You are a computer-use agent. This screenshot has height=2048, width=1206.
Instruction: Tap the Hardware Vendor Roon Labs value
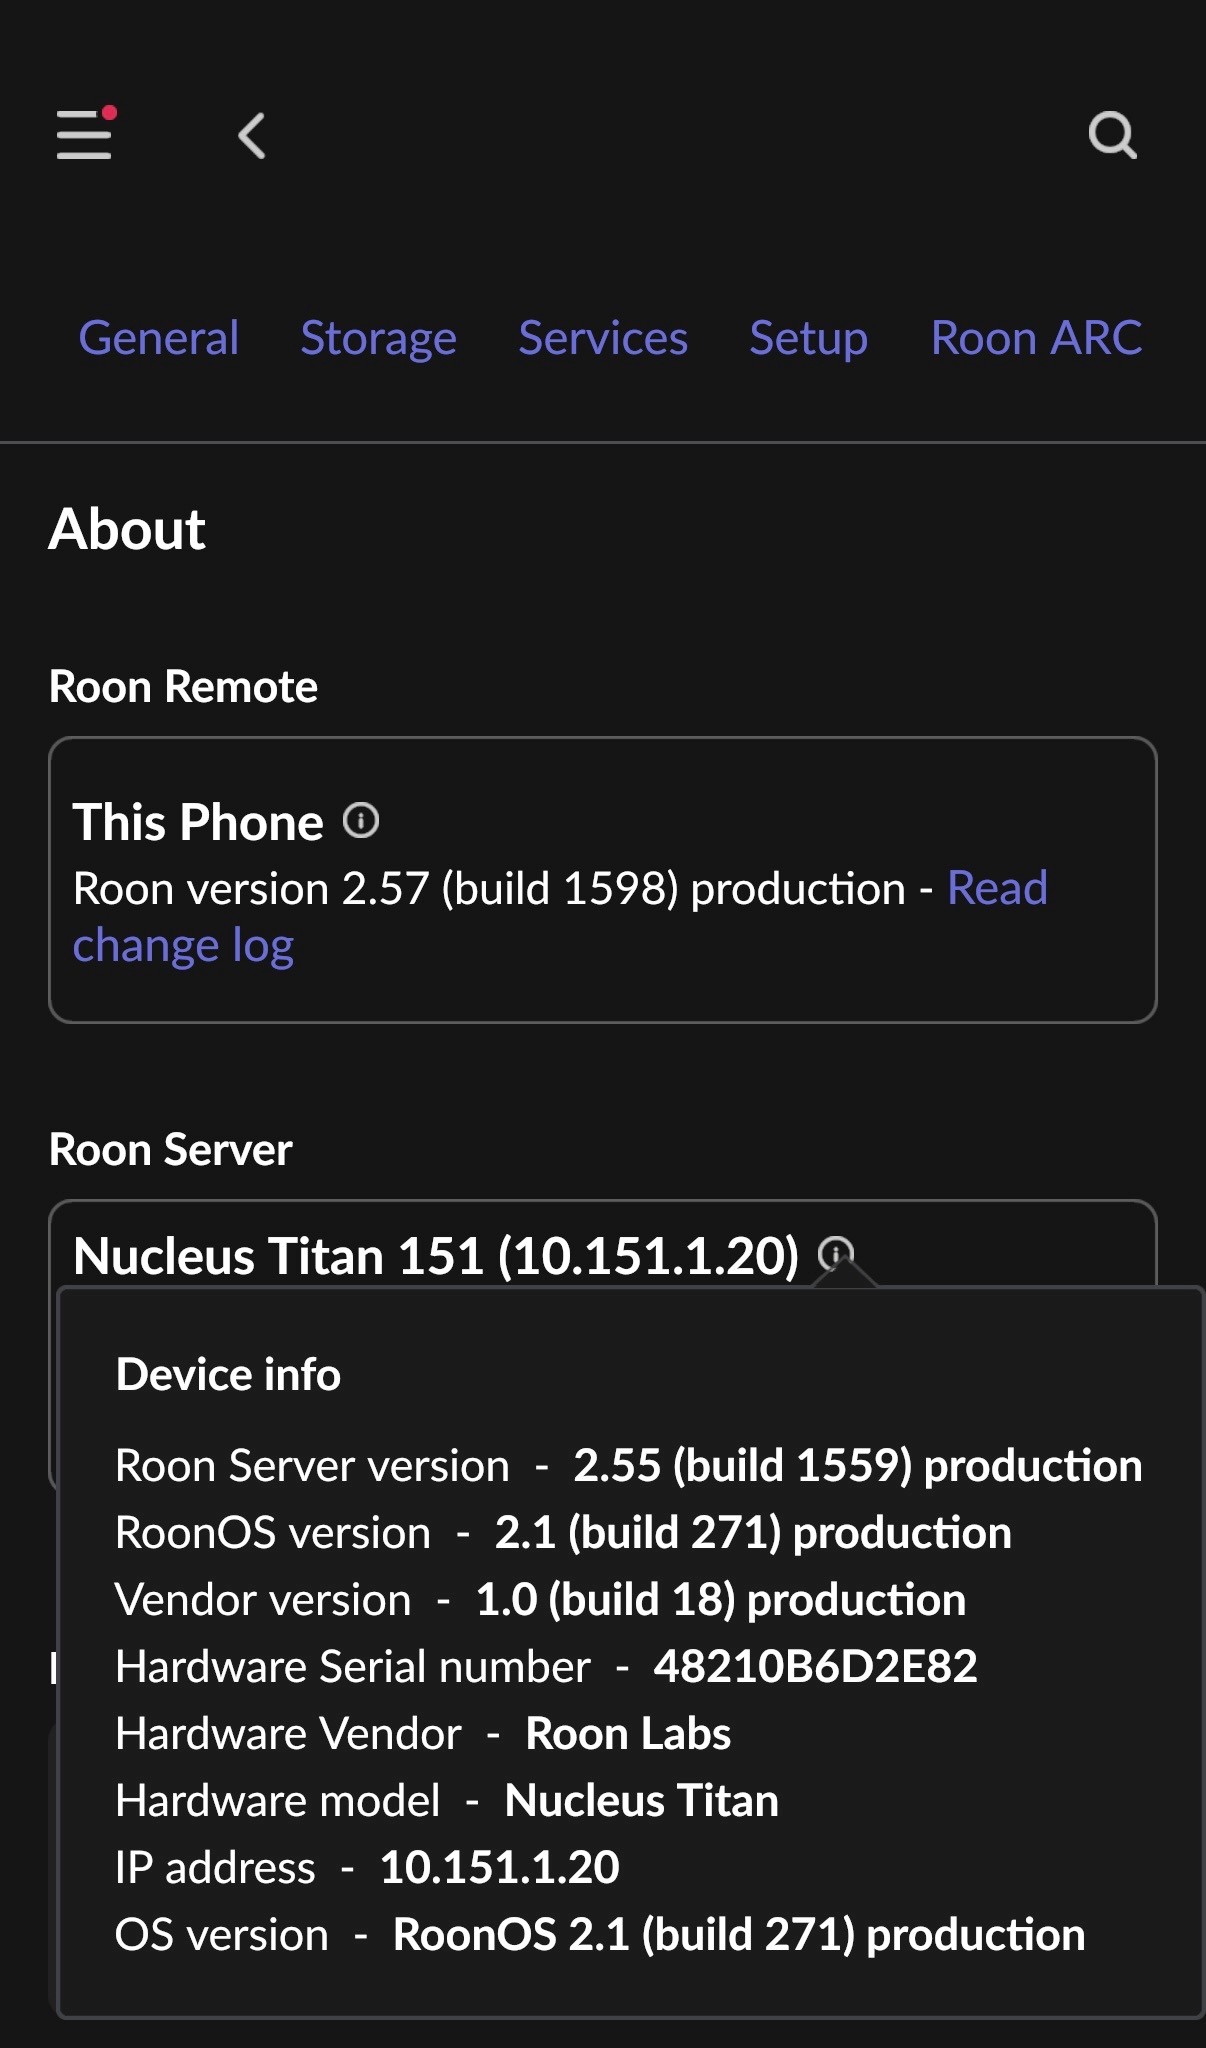pyautogui.click(x=628, y=1734)
